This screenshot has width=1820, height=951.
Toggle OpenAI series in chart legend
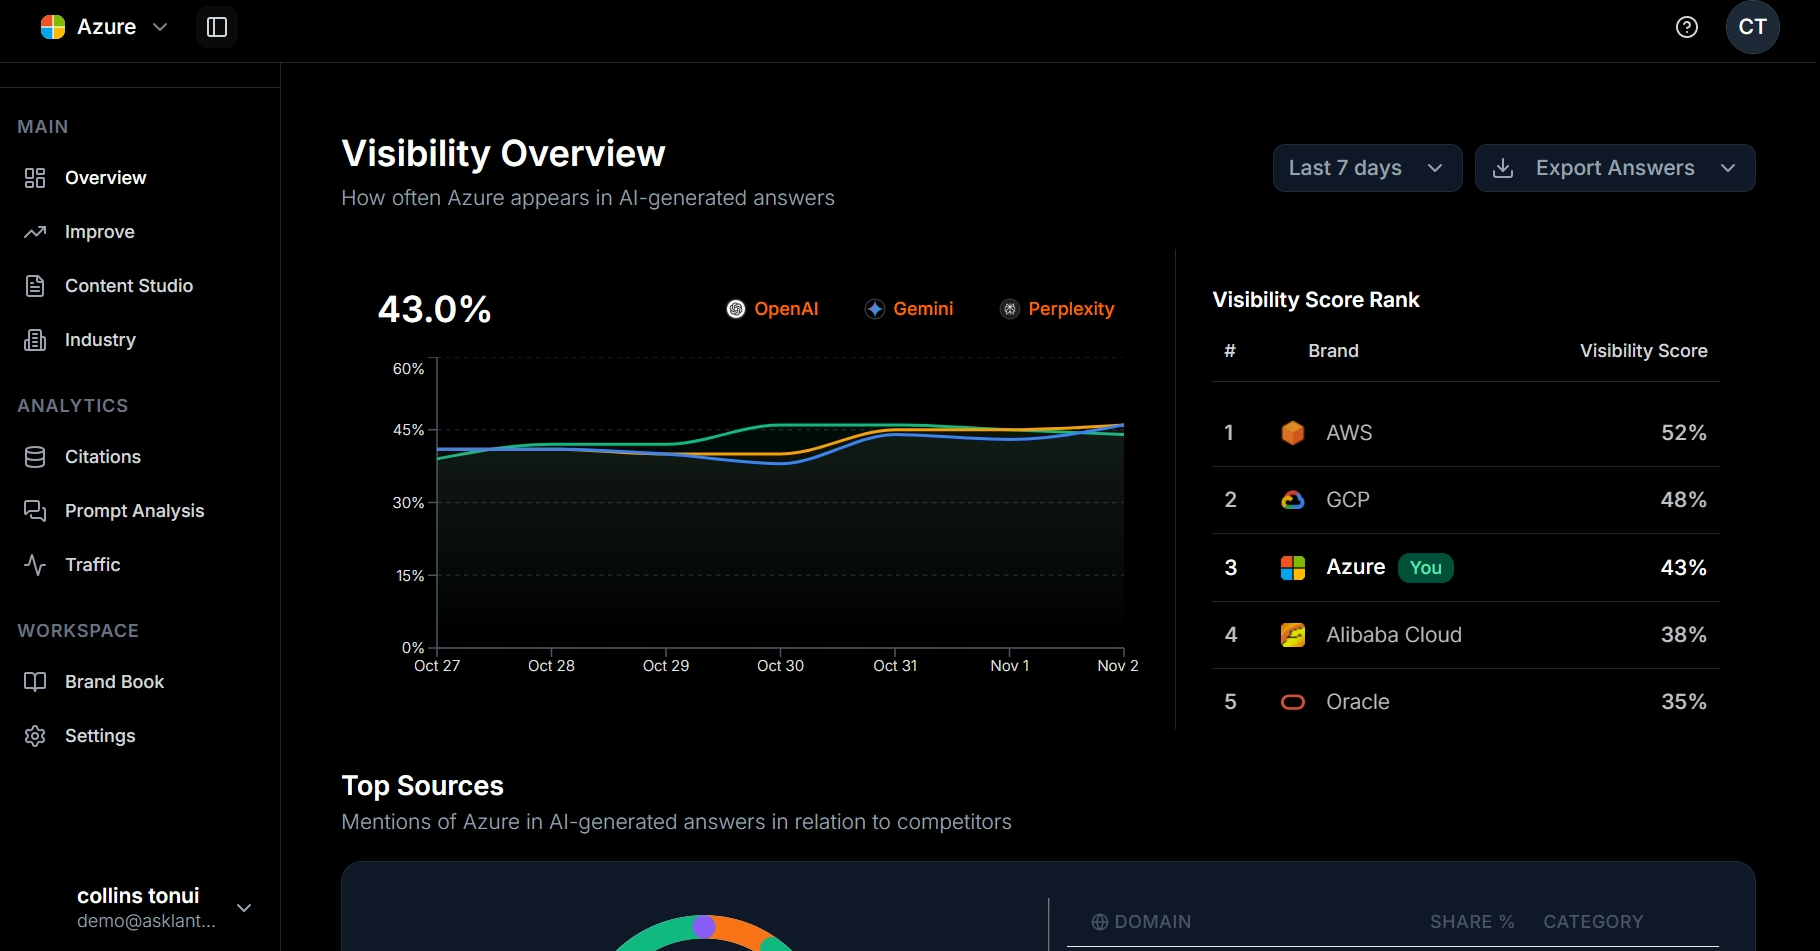tap(772, 309)
